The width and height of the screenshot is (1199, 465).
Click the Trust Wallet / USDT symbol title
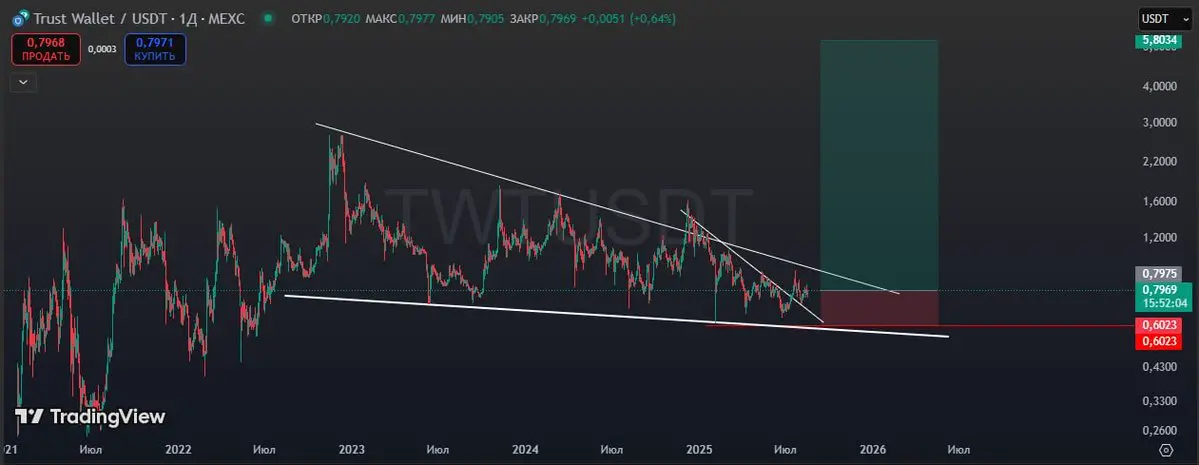click(x=139, y=18)
